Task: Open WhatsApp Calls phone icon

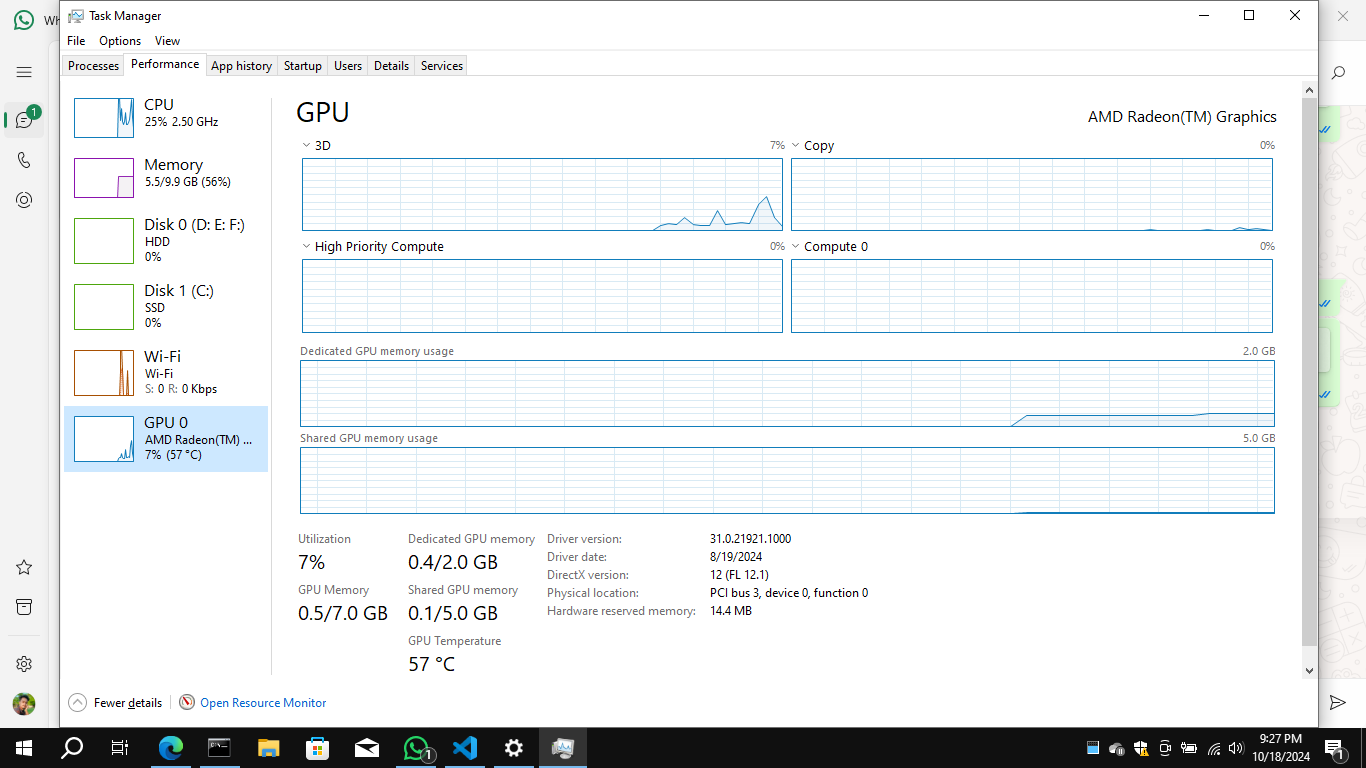Action: [24, 160]
